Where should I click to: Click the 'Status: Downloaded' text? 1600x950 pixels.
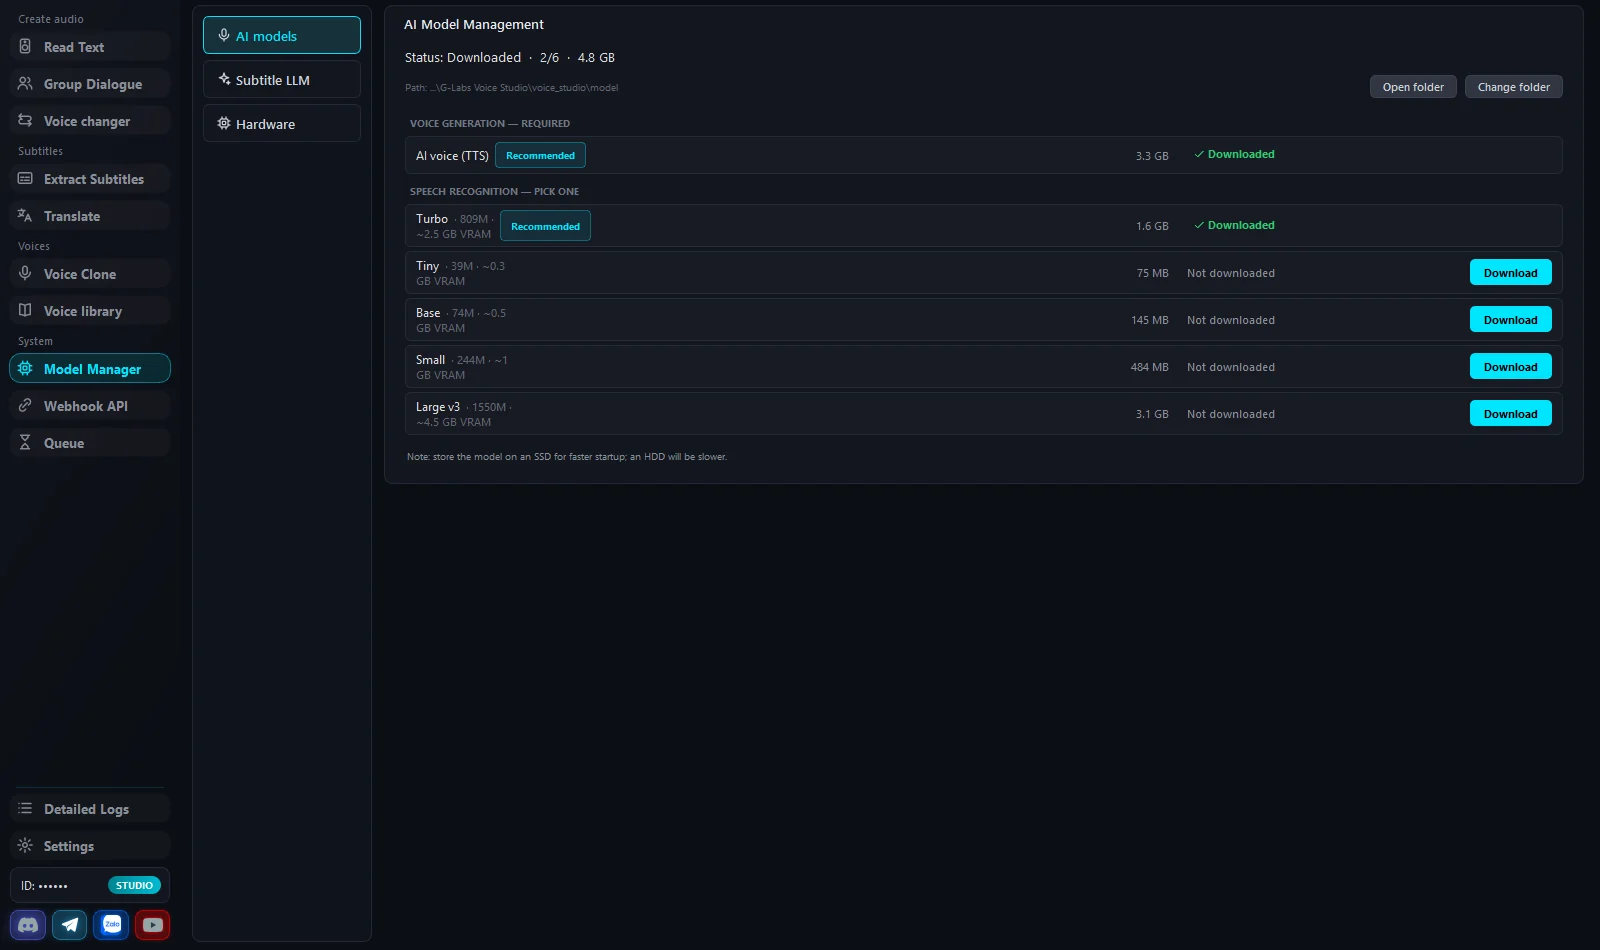click(x=463, y=57)
